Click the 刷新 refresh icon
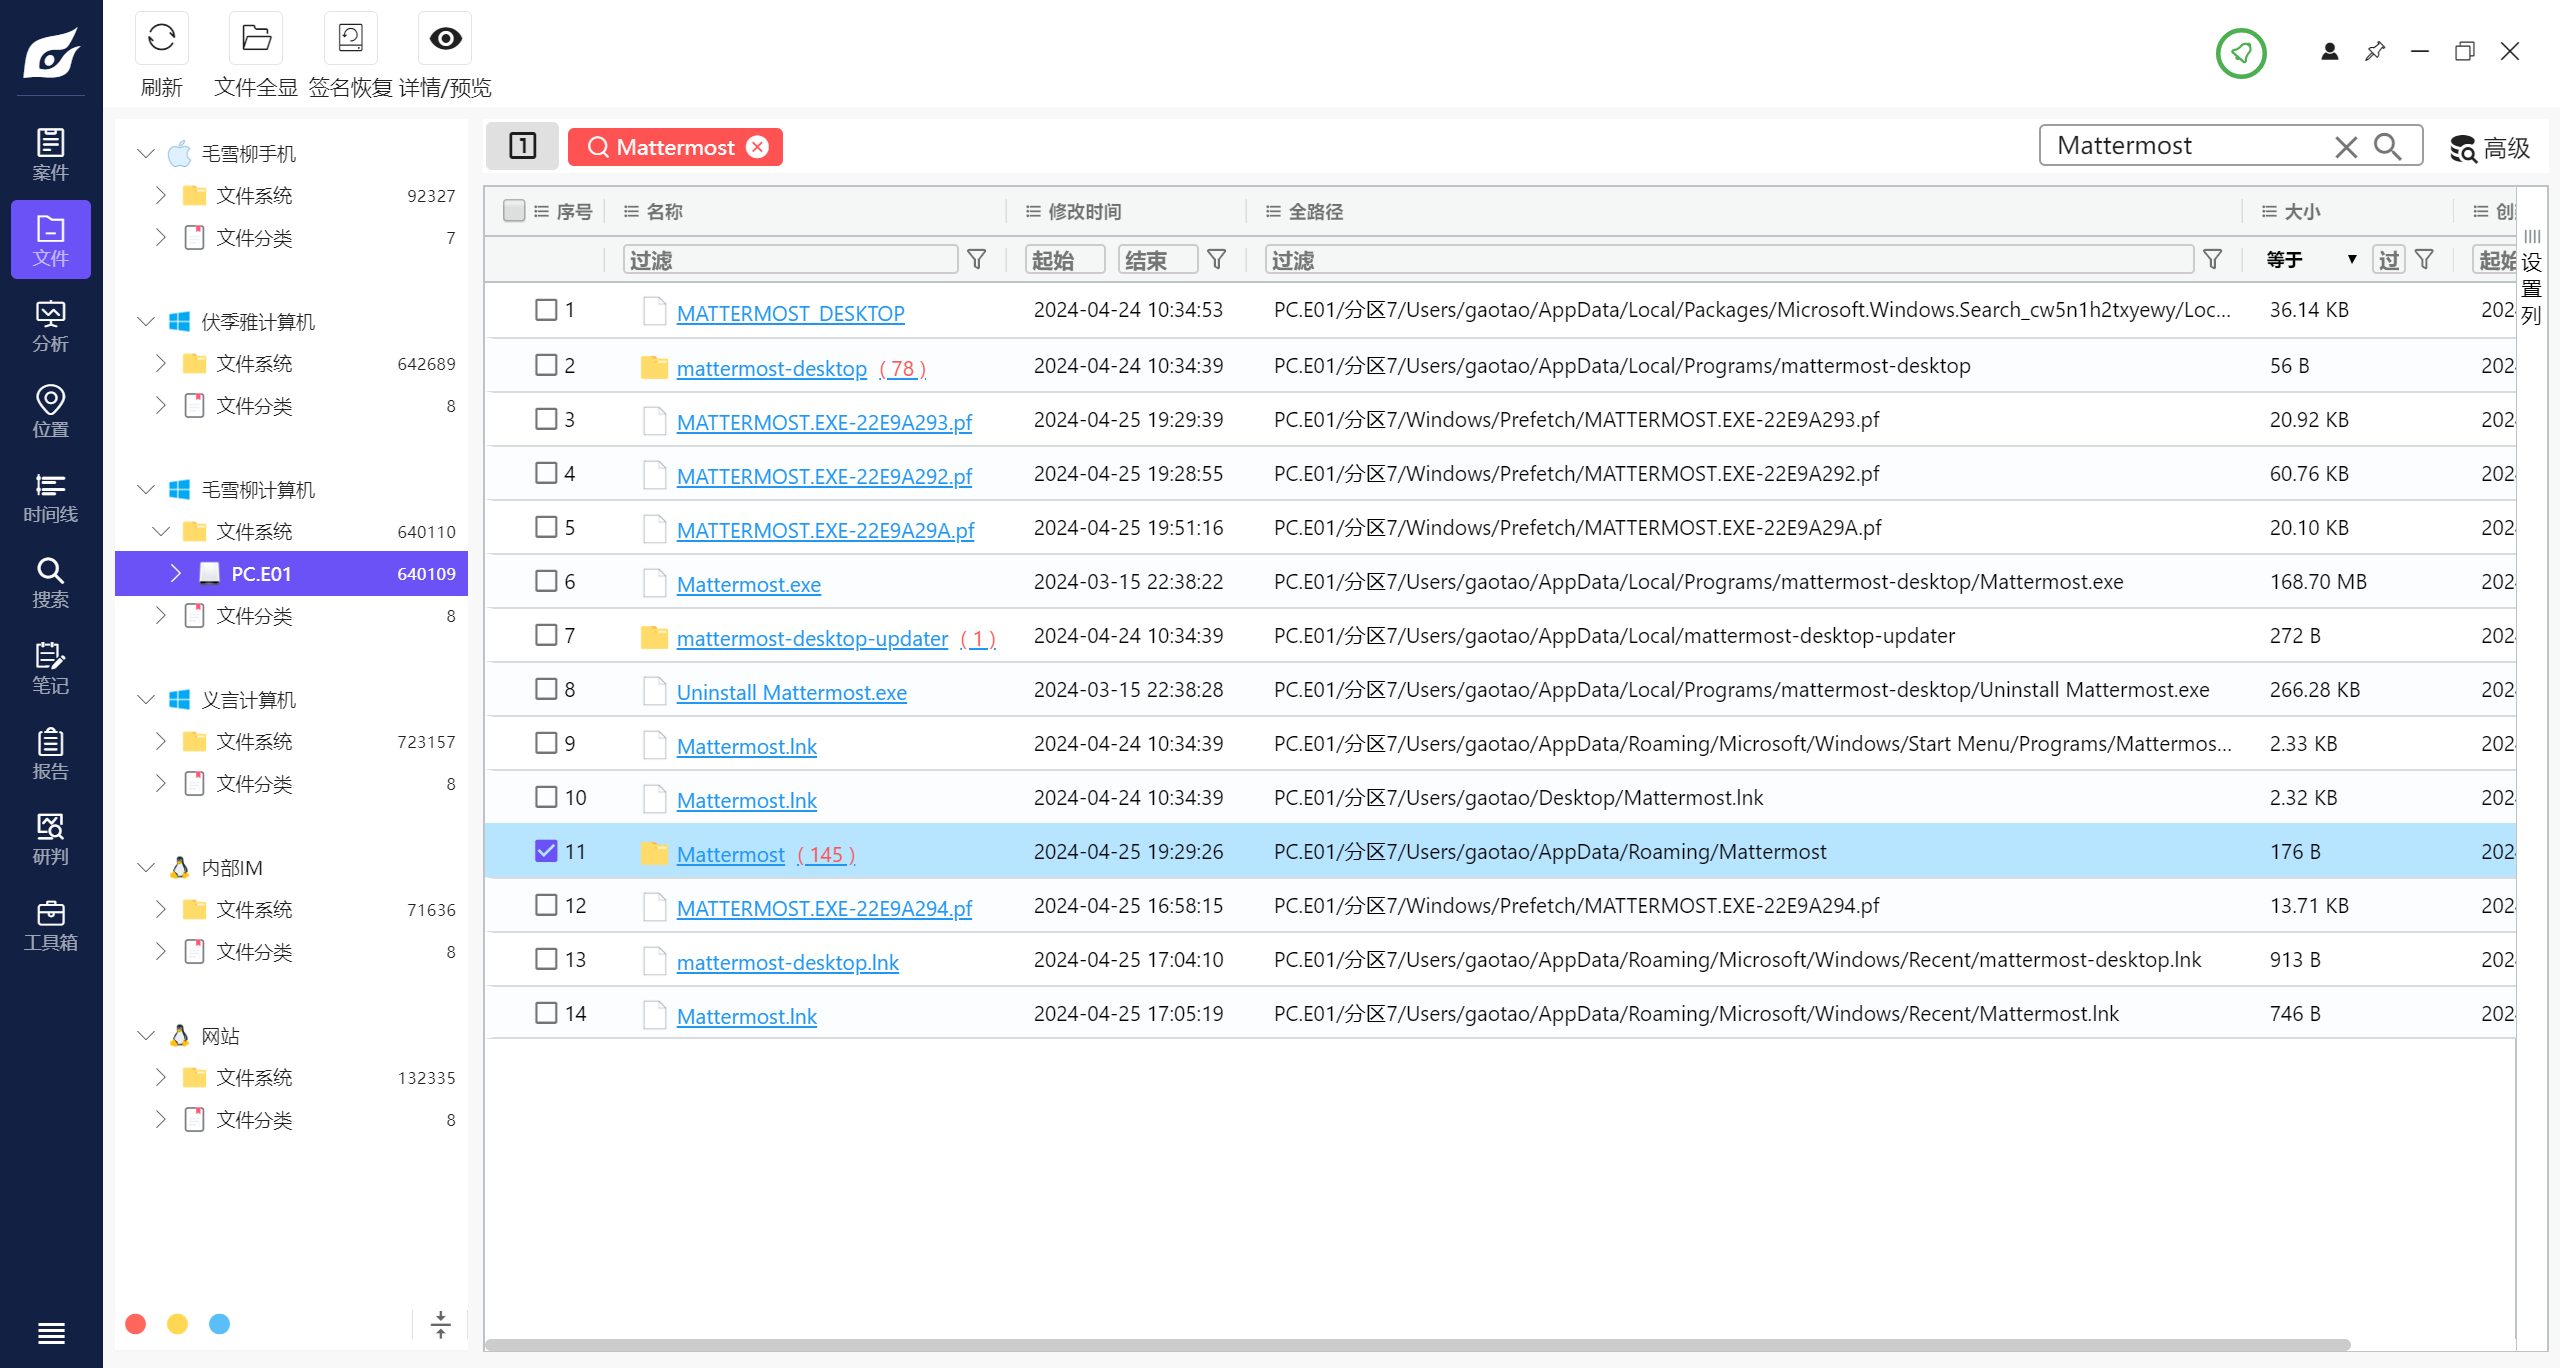Image resolution: width=2560 pixels, height=1368 pixels. (x=161, y=39)
